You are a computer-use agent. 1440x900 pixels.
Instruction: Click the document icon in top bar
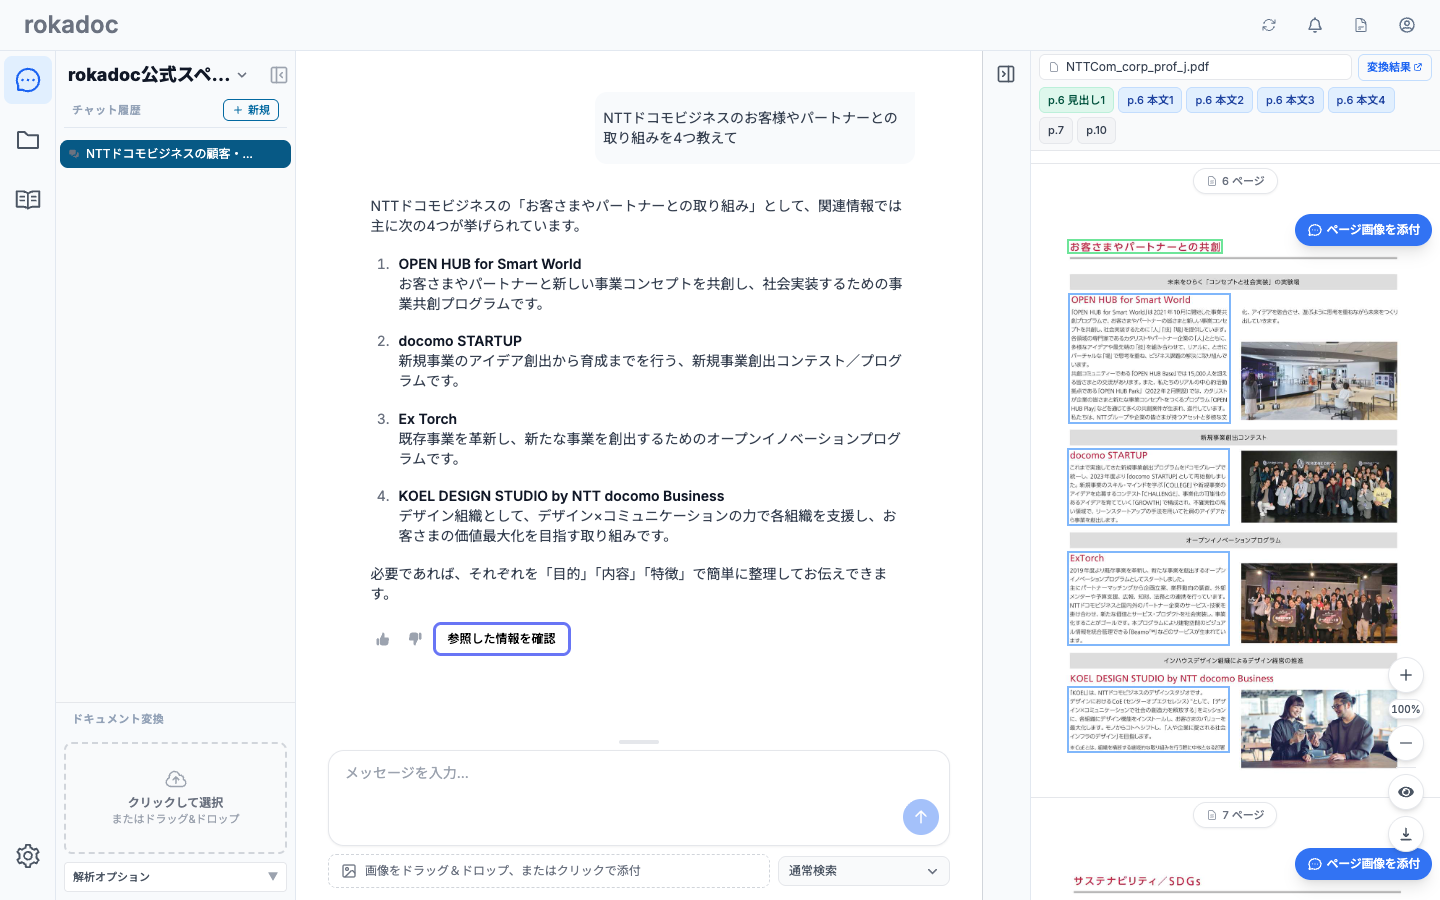coord(1361,25)
